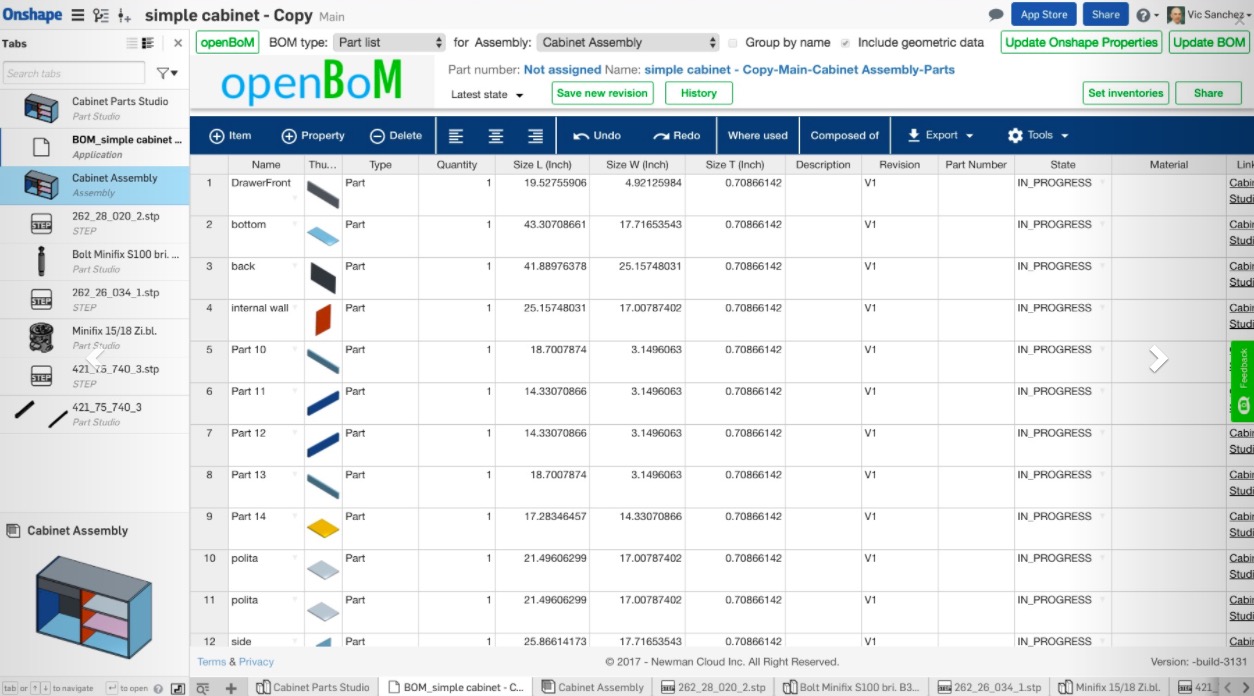This screenshot has width=1254, height=696.
Task: Click the Delete toolbar button
Action: (x=396, y=135)
